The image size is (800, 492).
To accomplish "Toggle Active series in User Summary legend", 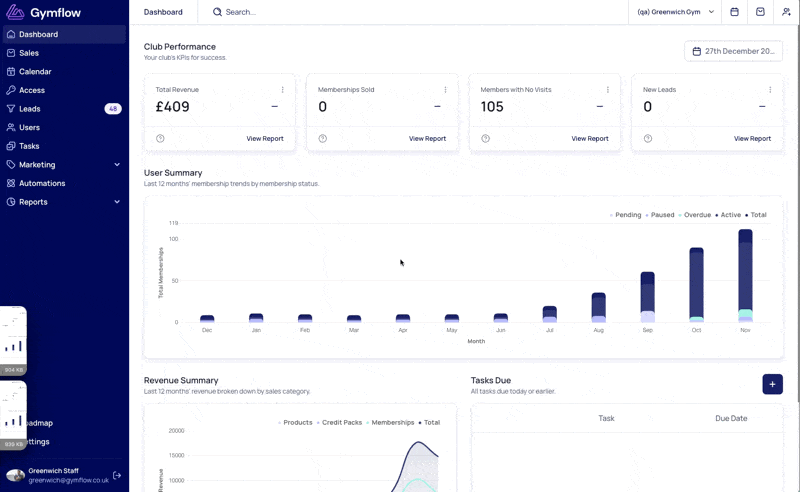I will coord(728,215).
